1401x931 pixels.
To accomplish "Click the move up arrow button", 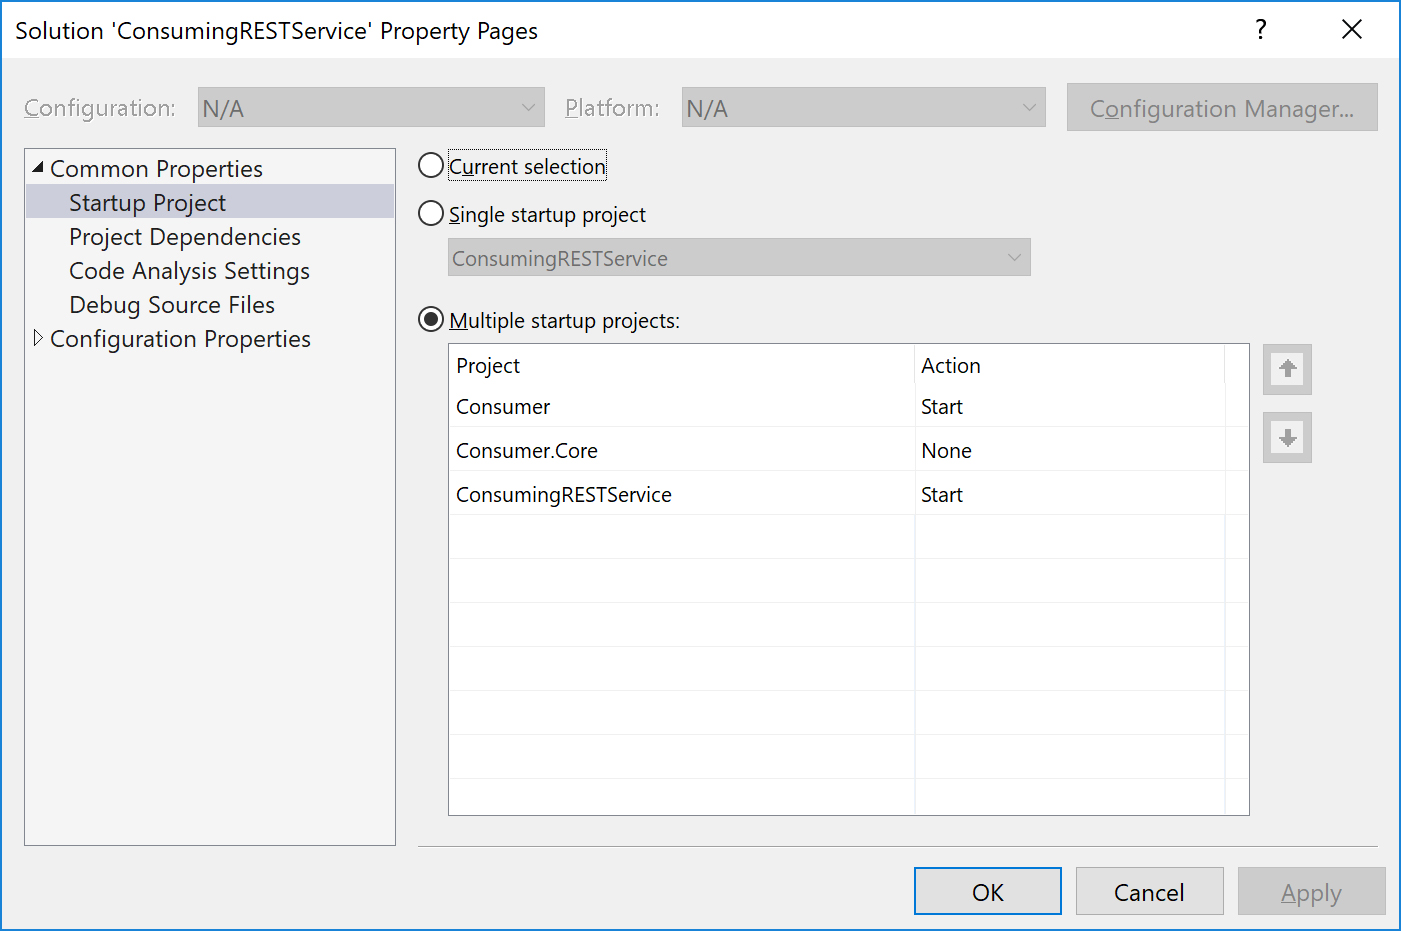I will (x=1287, y=370).
